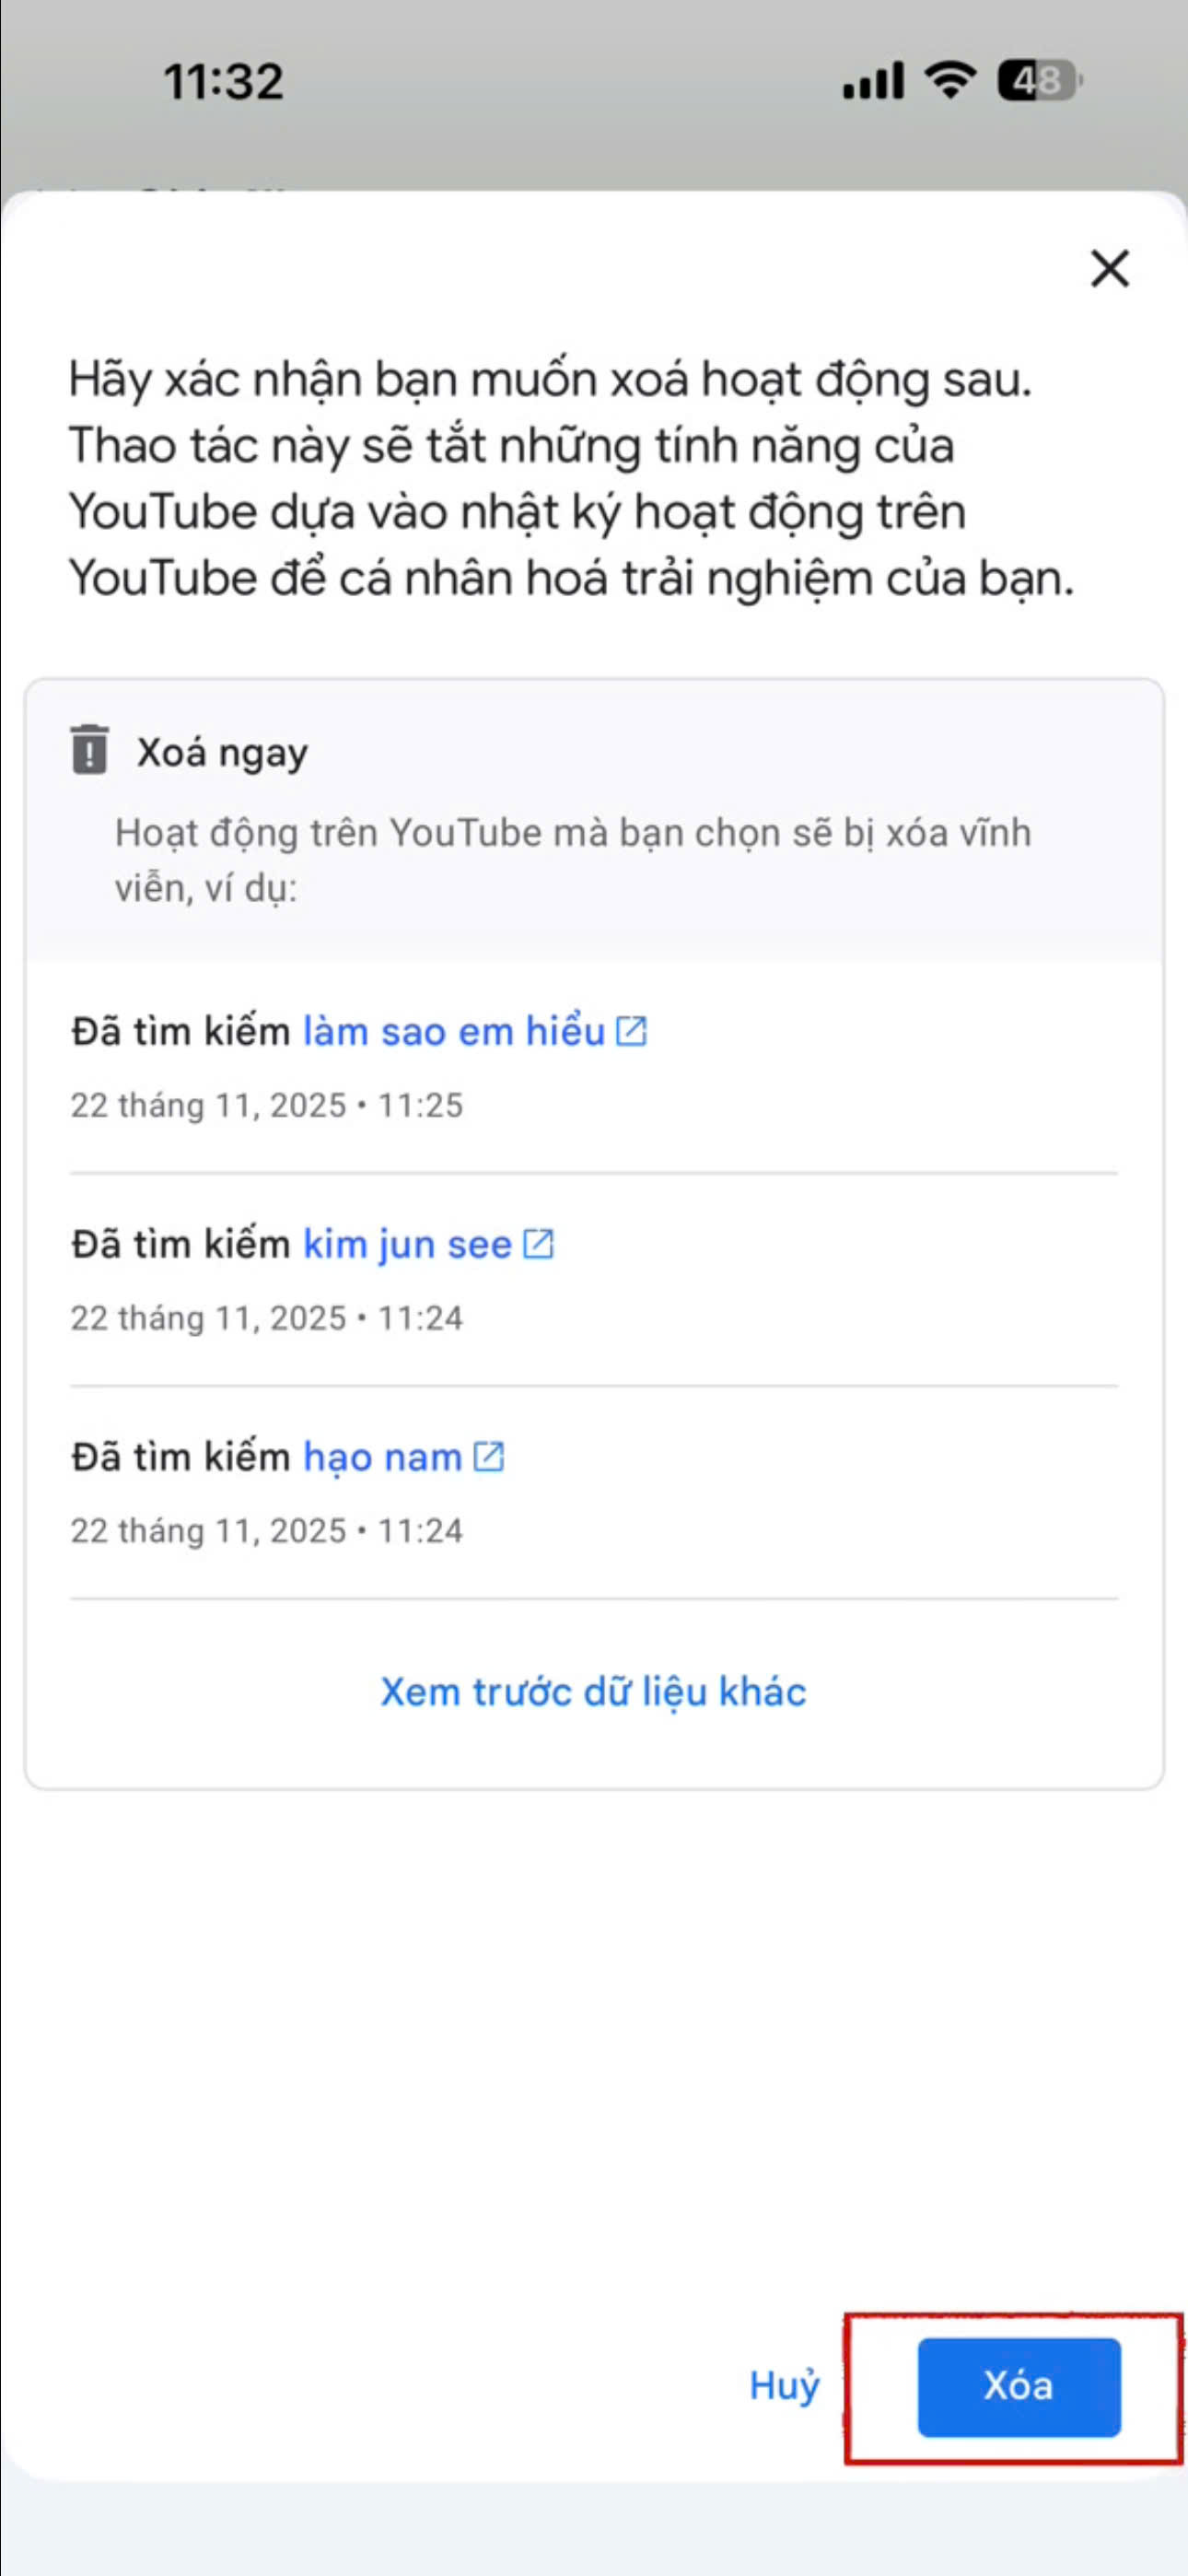Click the Hoạt động trên YouTube description text
This screenshot has width=1188, height=2576.
pyautogui.click(x=572, y=860)
